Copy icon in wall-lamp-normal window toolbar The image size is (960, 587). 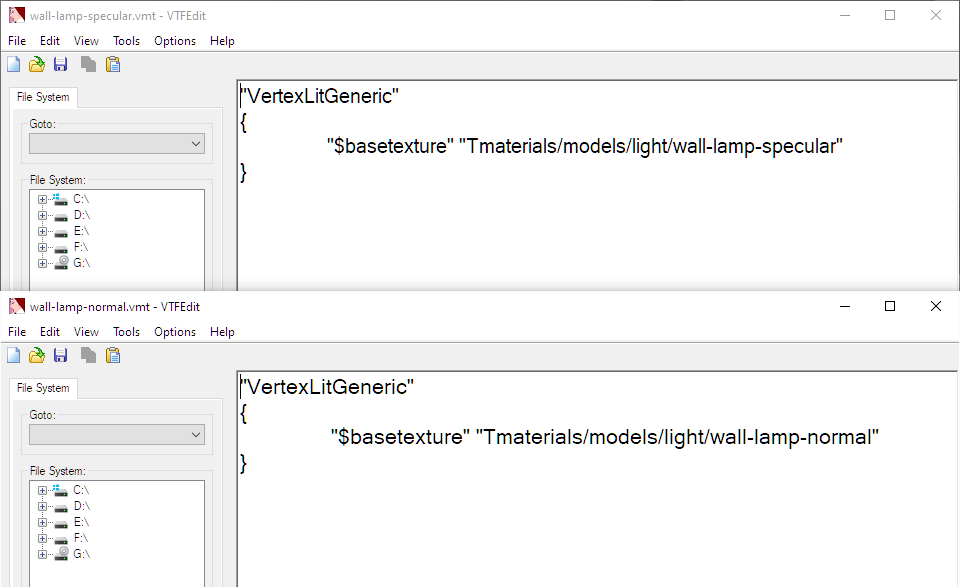88,355
